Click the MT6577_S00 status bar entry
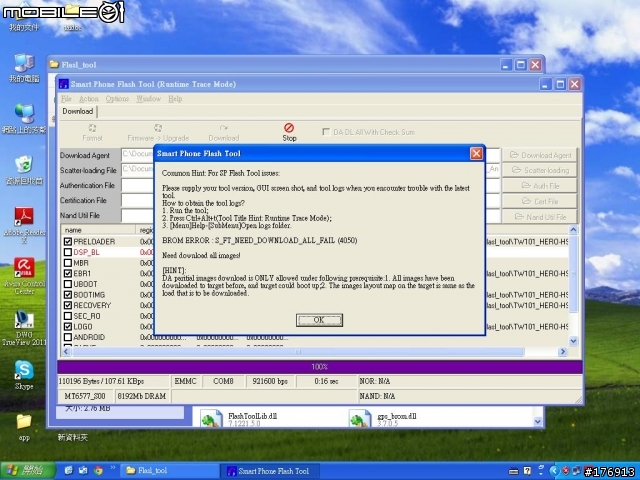This screenshot has height=480, width=640. 85,396
